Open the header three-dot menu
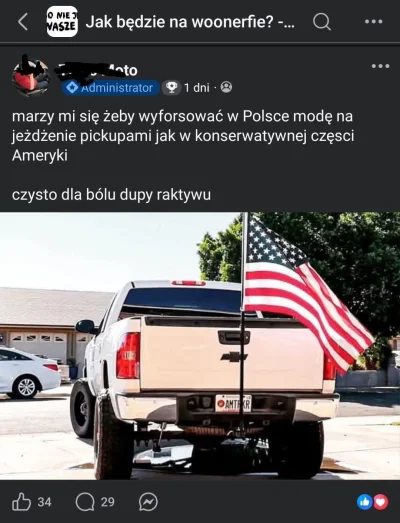This screenshot has width=400, height=523. [x=374, y=22]
